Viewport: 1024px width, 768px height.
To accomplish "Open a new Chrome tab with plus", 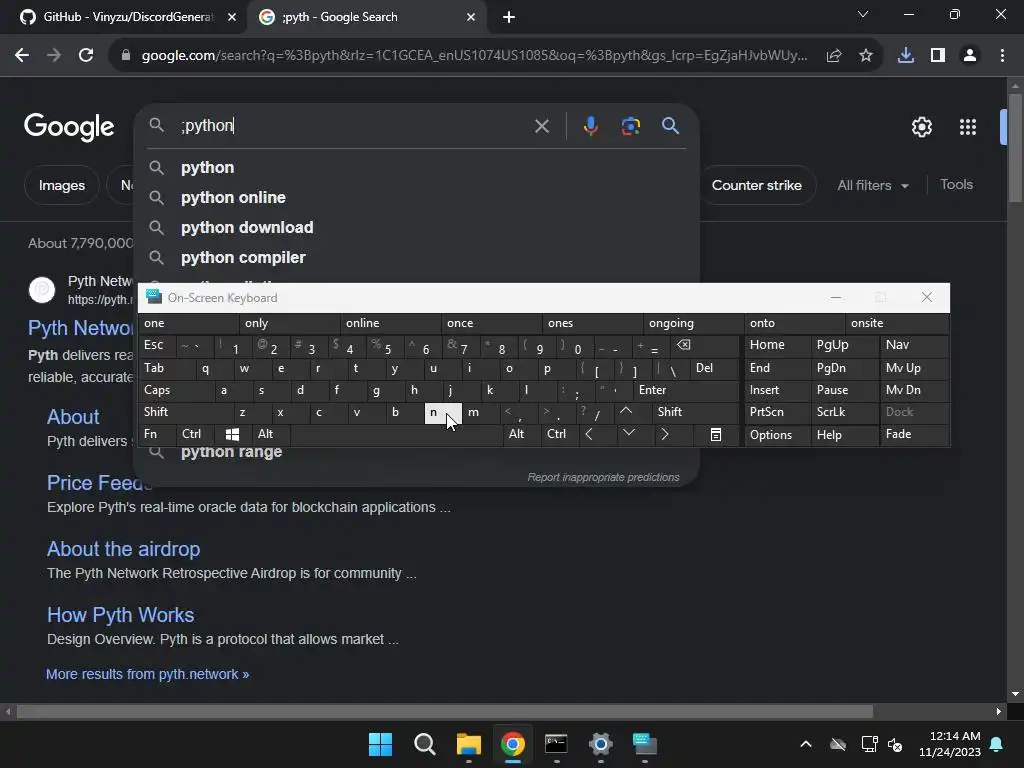I will [509, 17].
